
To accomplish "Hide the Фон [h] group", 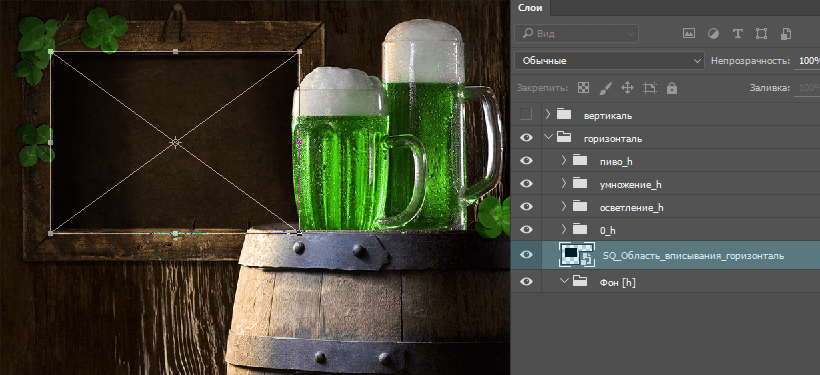I will pyautogui.click(x=526, y=282).
